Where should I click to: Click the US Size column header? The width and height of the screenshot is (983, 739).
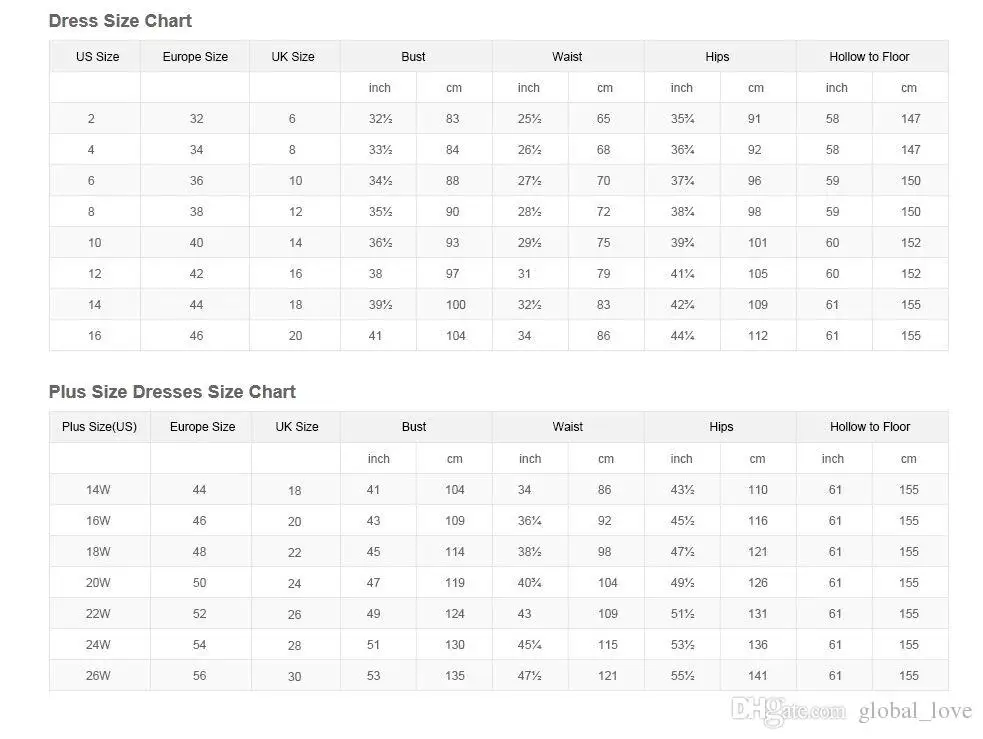point(97,56)
